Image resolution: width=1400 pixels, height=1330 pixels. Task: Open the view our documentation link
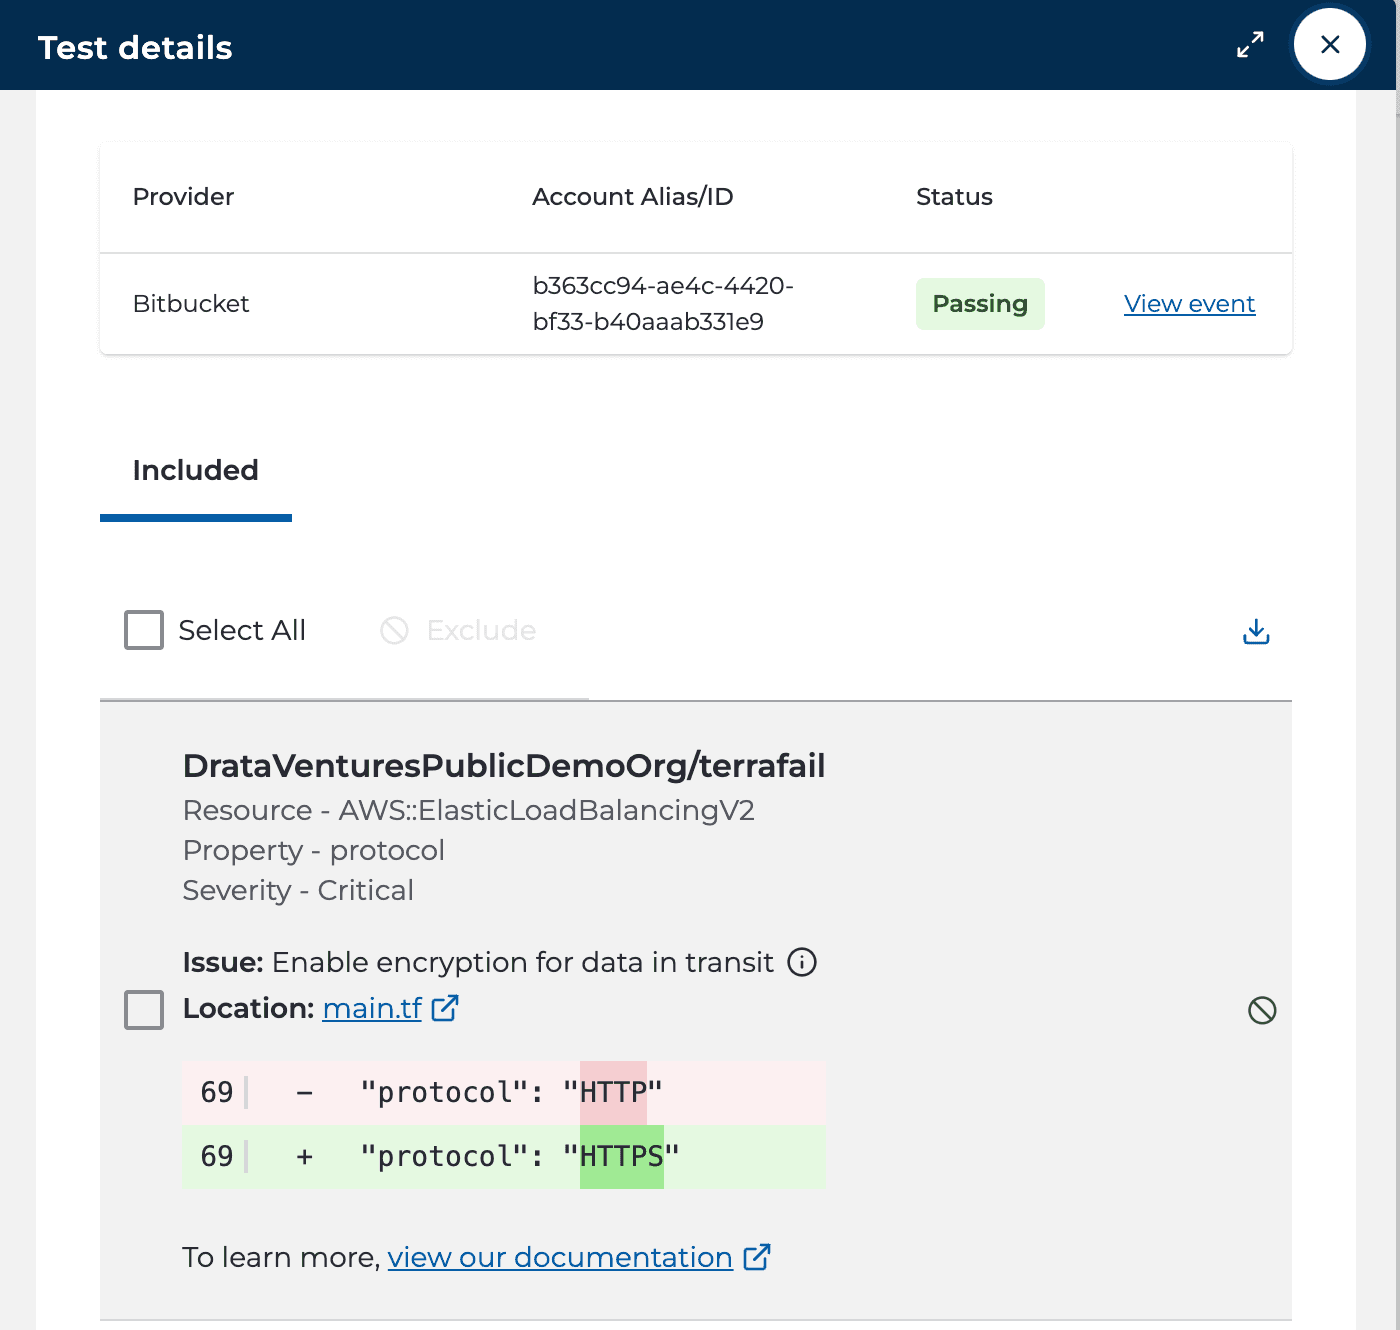click(x=559, y=1257)
